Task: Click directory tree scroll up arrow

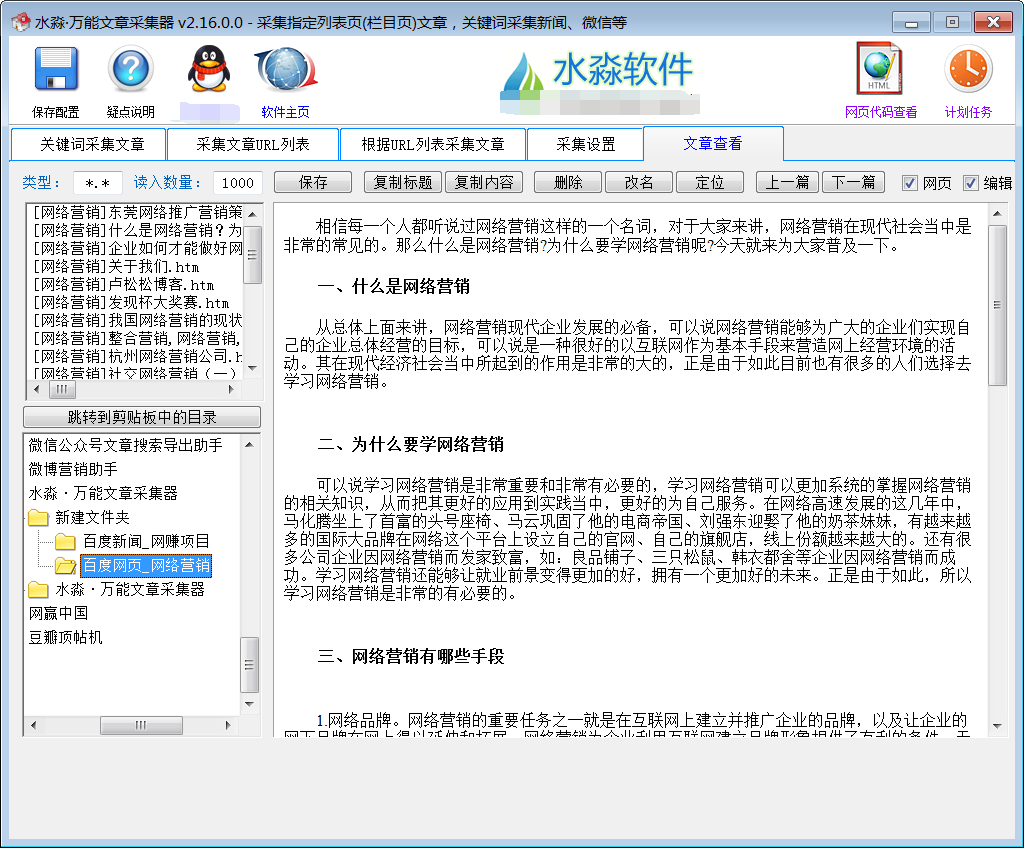Action: pos(249,444)
